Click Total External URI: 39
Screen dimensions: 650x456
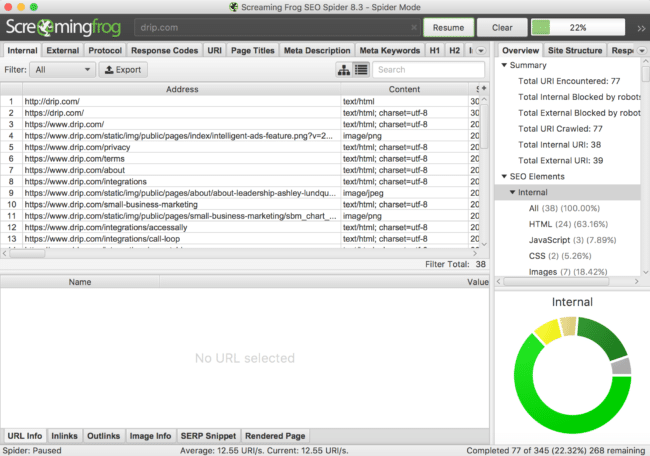[560, 160]
